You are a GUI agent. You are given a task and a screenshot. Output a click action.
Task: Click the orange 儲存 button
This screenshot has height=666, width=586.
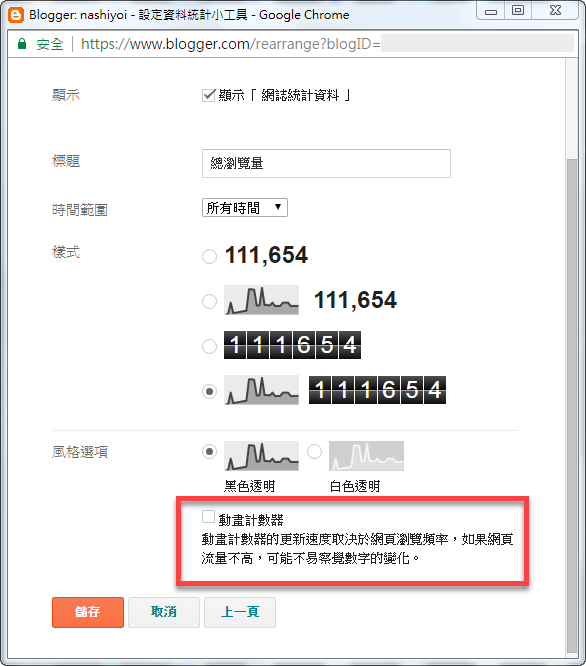[88, 612]
